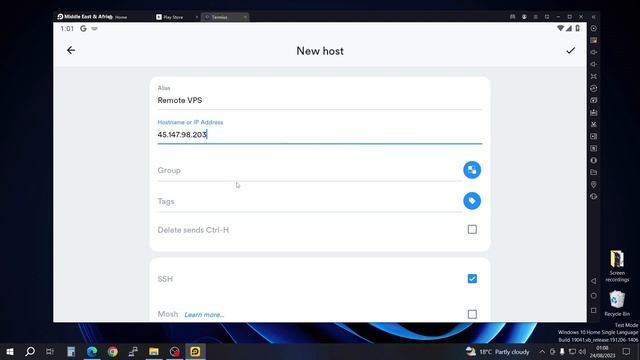Open the emulator hamburger menu
Viewport: 640px width, 360px height.
click(536, 17)
